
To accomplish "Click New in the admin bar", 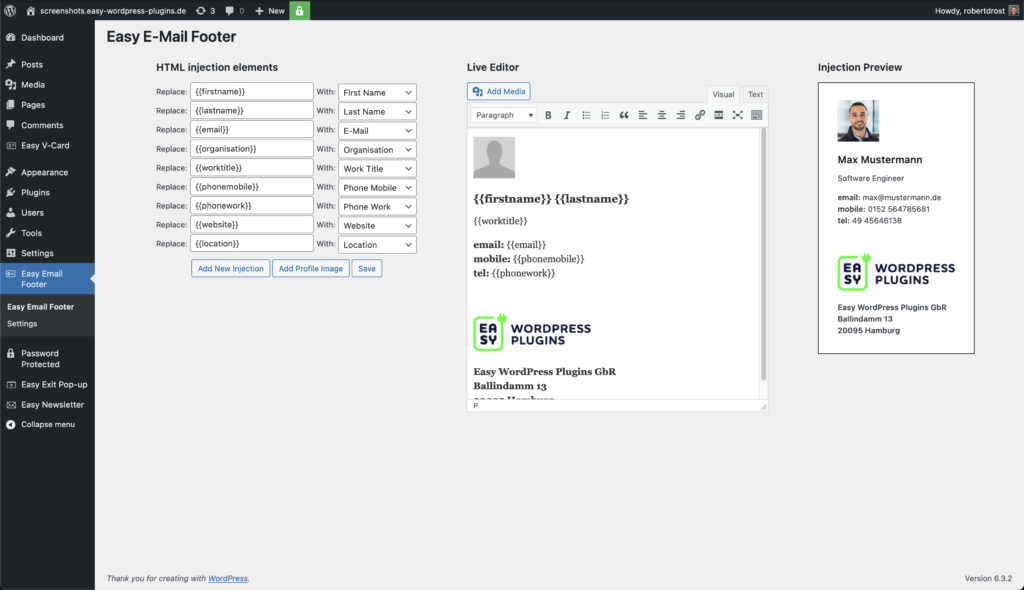I will pyautogui.click(x=270, y=10).
